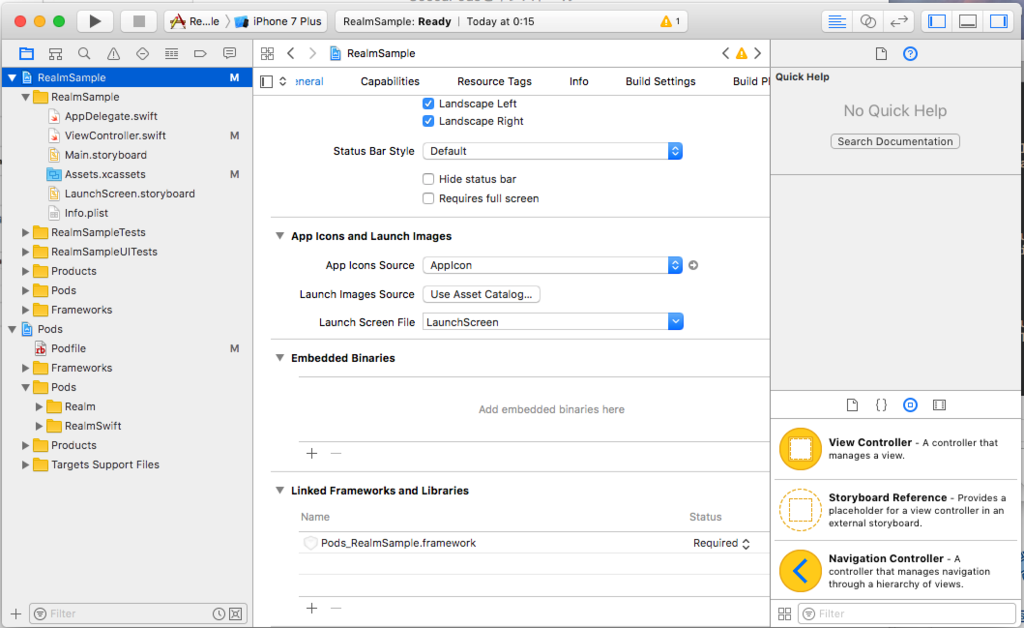Viewport: 1024px width, 628px height.
Task: Select iPhone 7 Plus run destination
Action: pyautogui.click(x=279, y=22)
